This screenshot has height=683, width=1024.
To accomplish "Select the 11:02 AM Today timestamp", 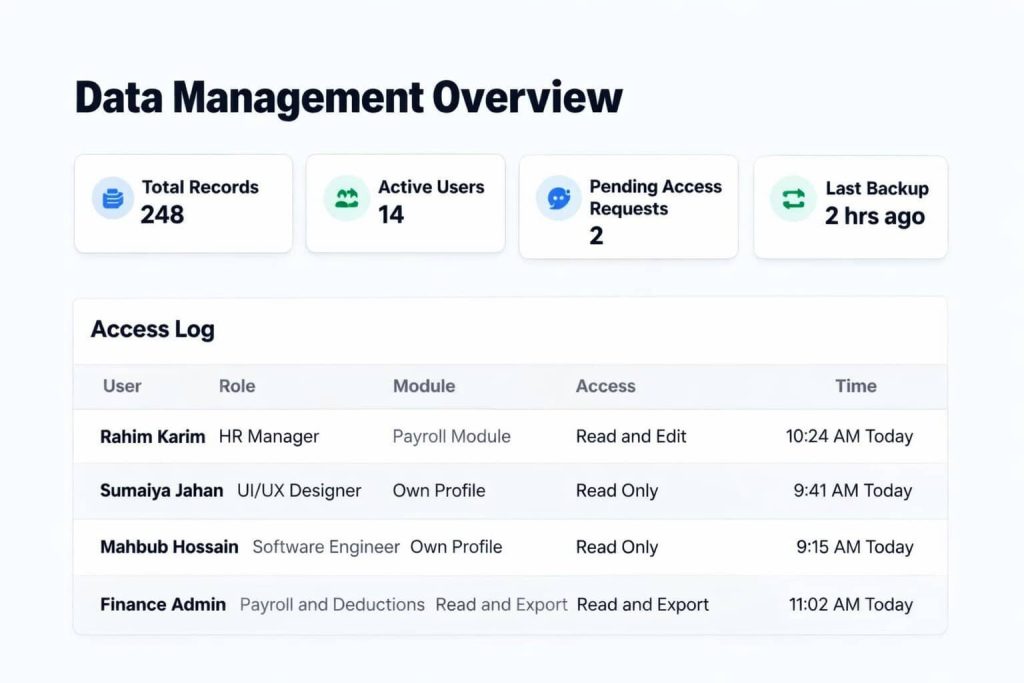I will pos(851,605).
